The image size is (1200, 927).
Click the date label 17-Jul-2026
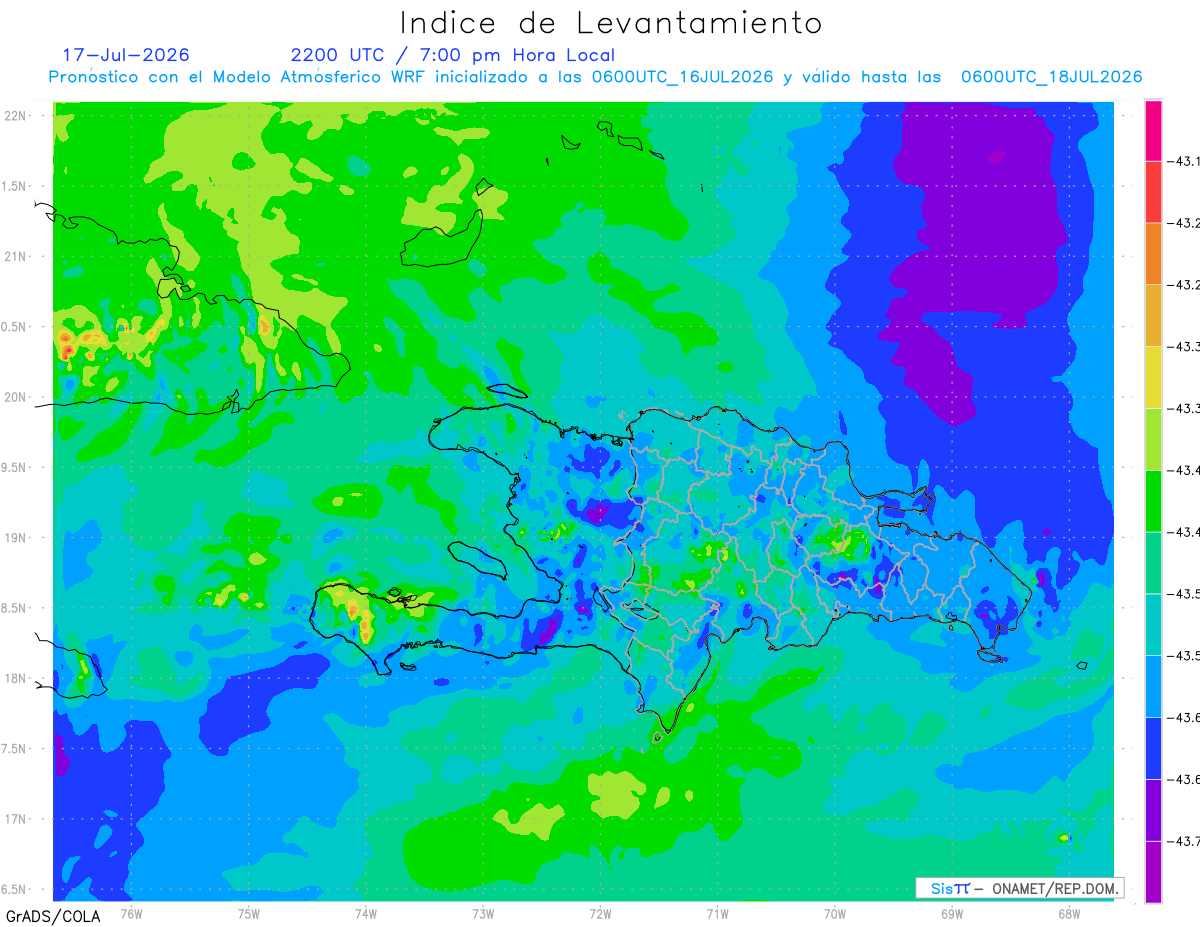tap(126, 55)
